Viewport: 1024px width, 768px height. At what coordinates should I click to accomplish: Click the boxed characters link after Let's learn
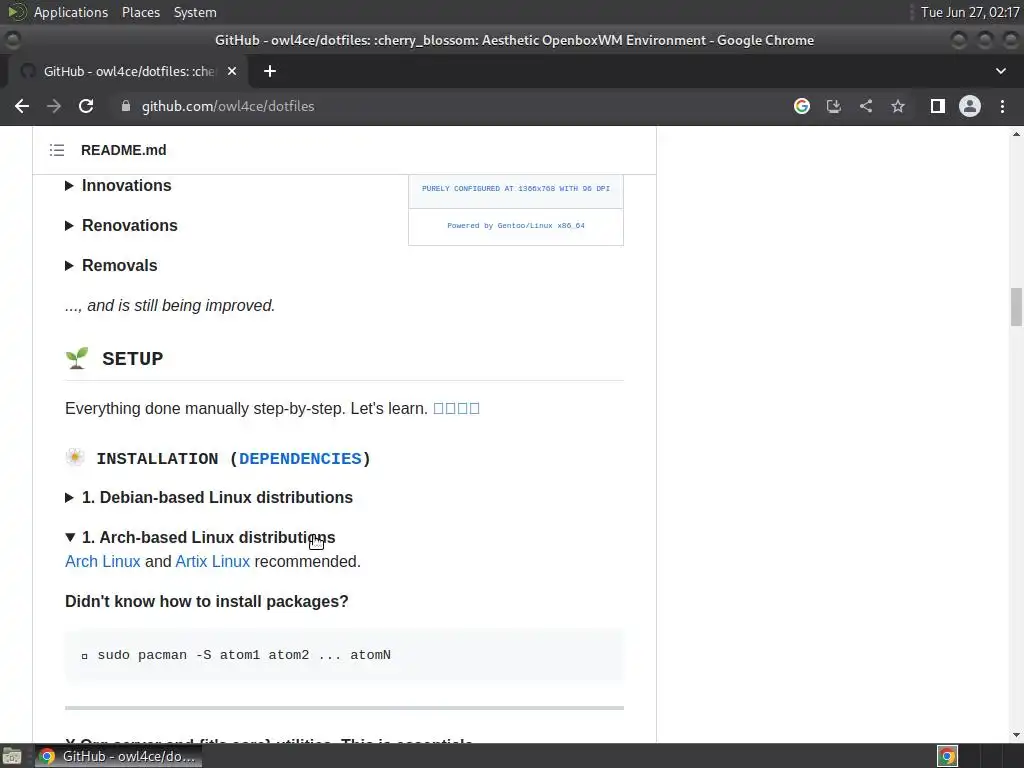pos(456,409)
